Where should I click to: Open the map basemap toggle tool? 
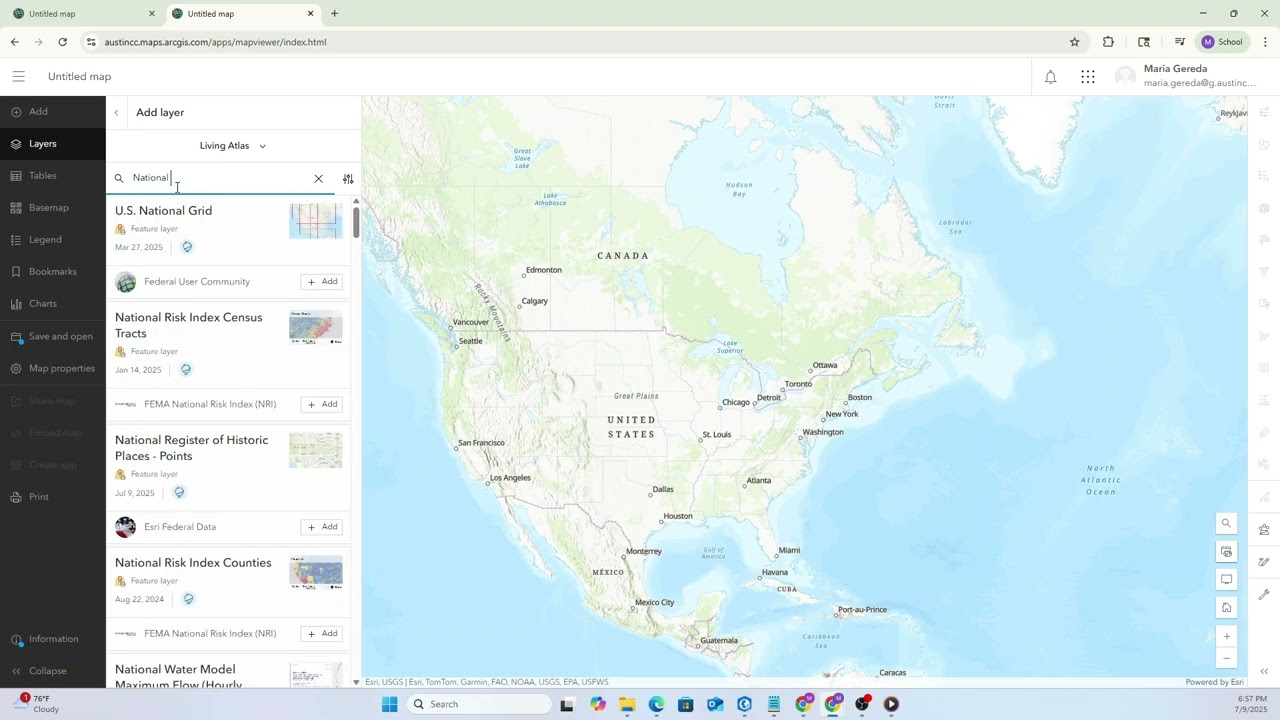1226,552
